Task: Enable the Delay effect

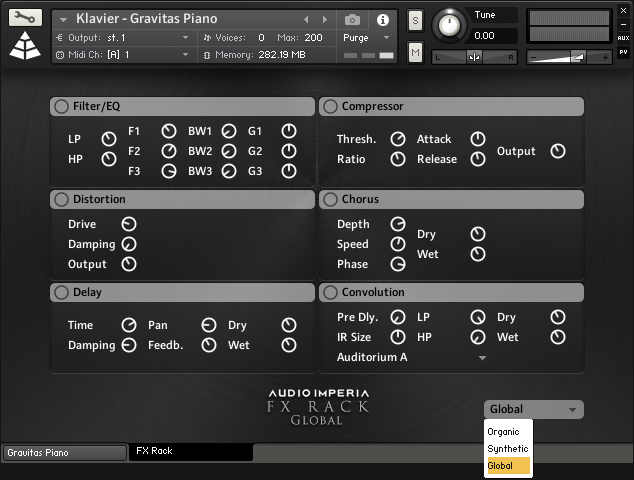Action: click(61, 292)
